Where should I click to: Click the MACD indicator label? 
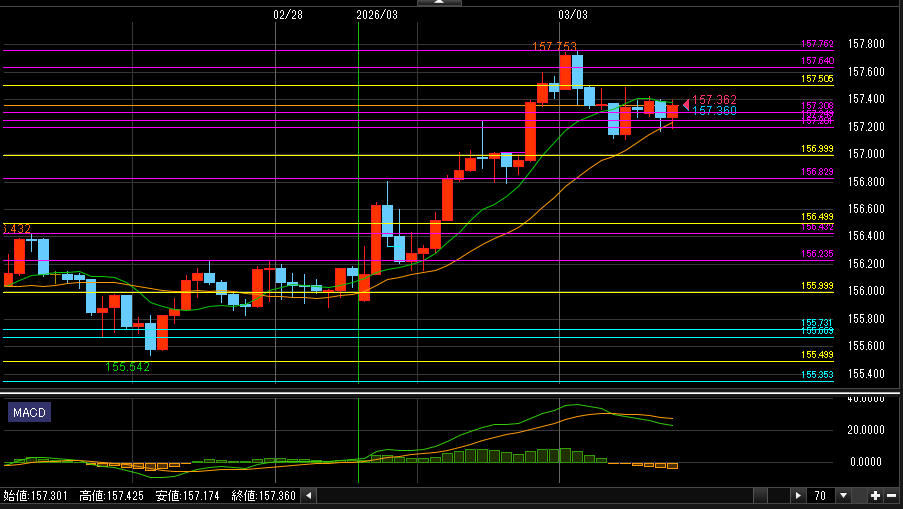(29, 412)
